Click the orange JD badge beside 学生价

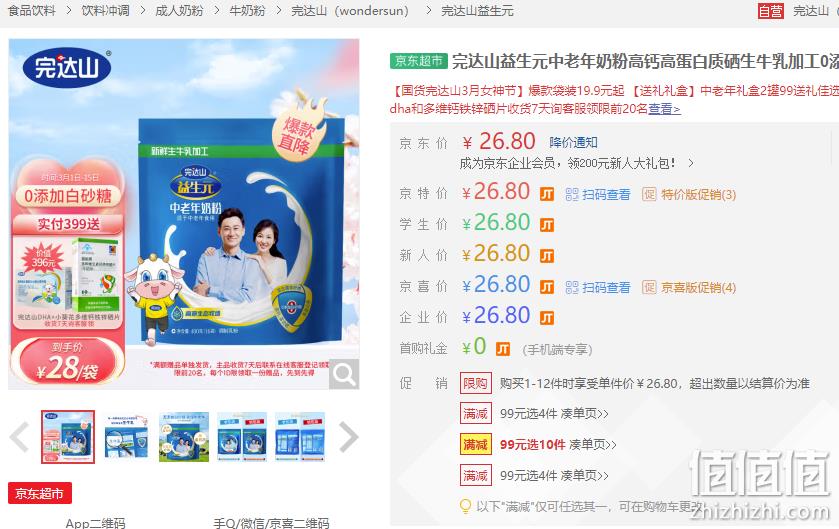[x=547, y=225]
